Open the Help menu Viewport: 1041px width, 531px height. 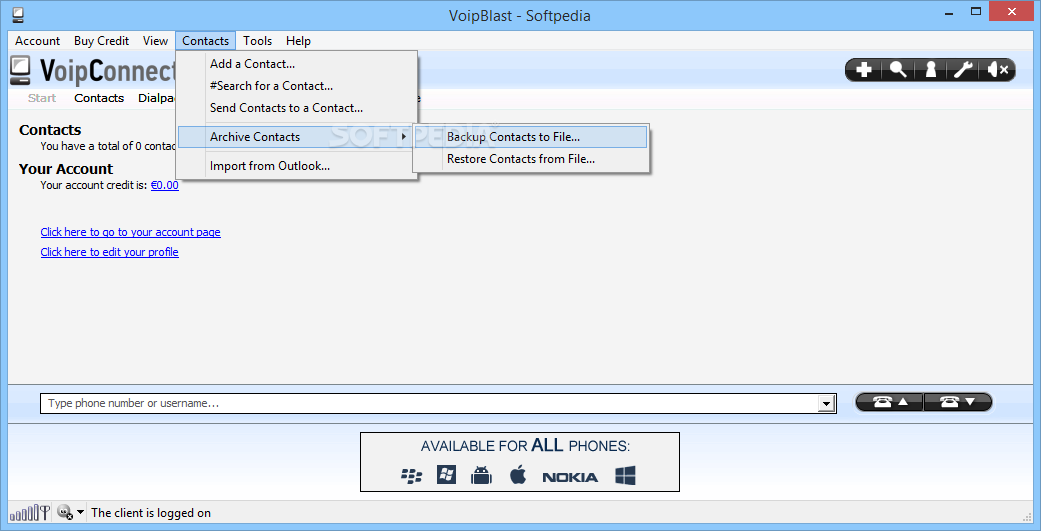[x=299, y=40]
